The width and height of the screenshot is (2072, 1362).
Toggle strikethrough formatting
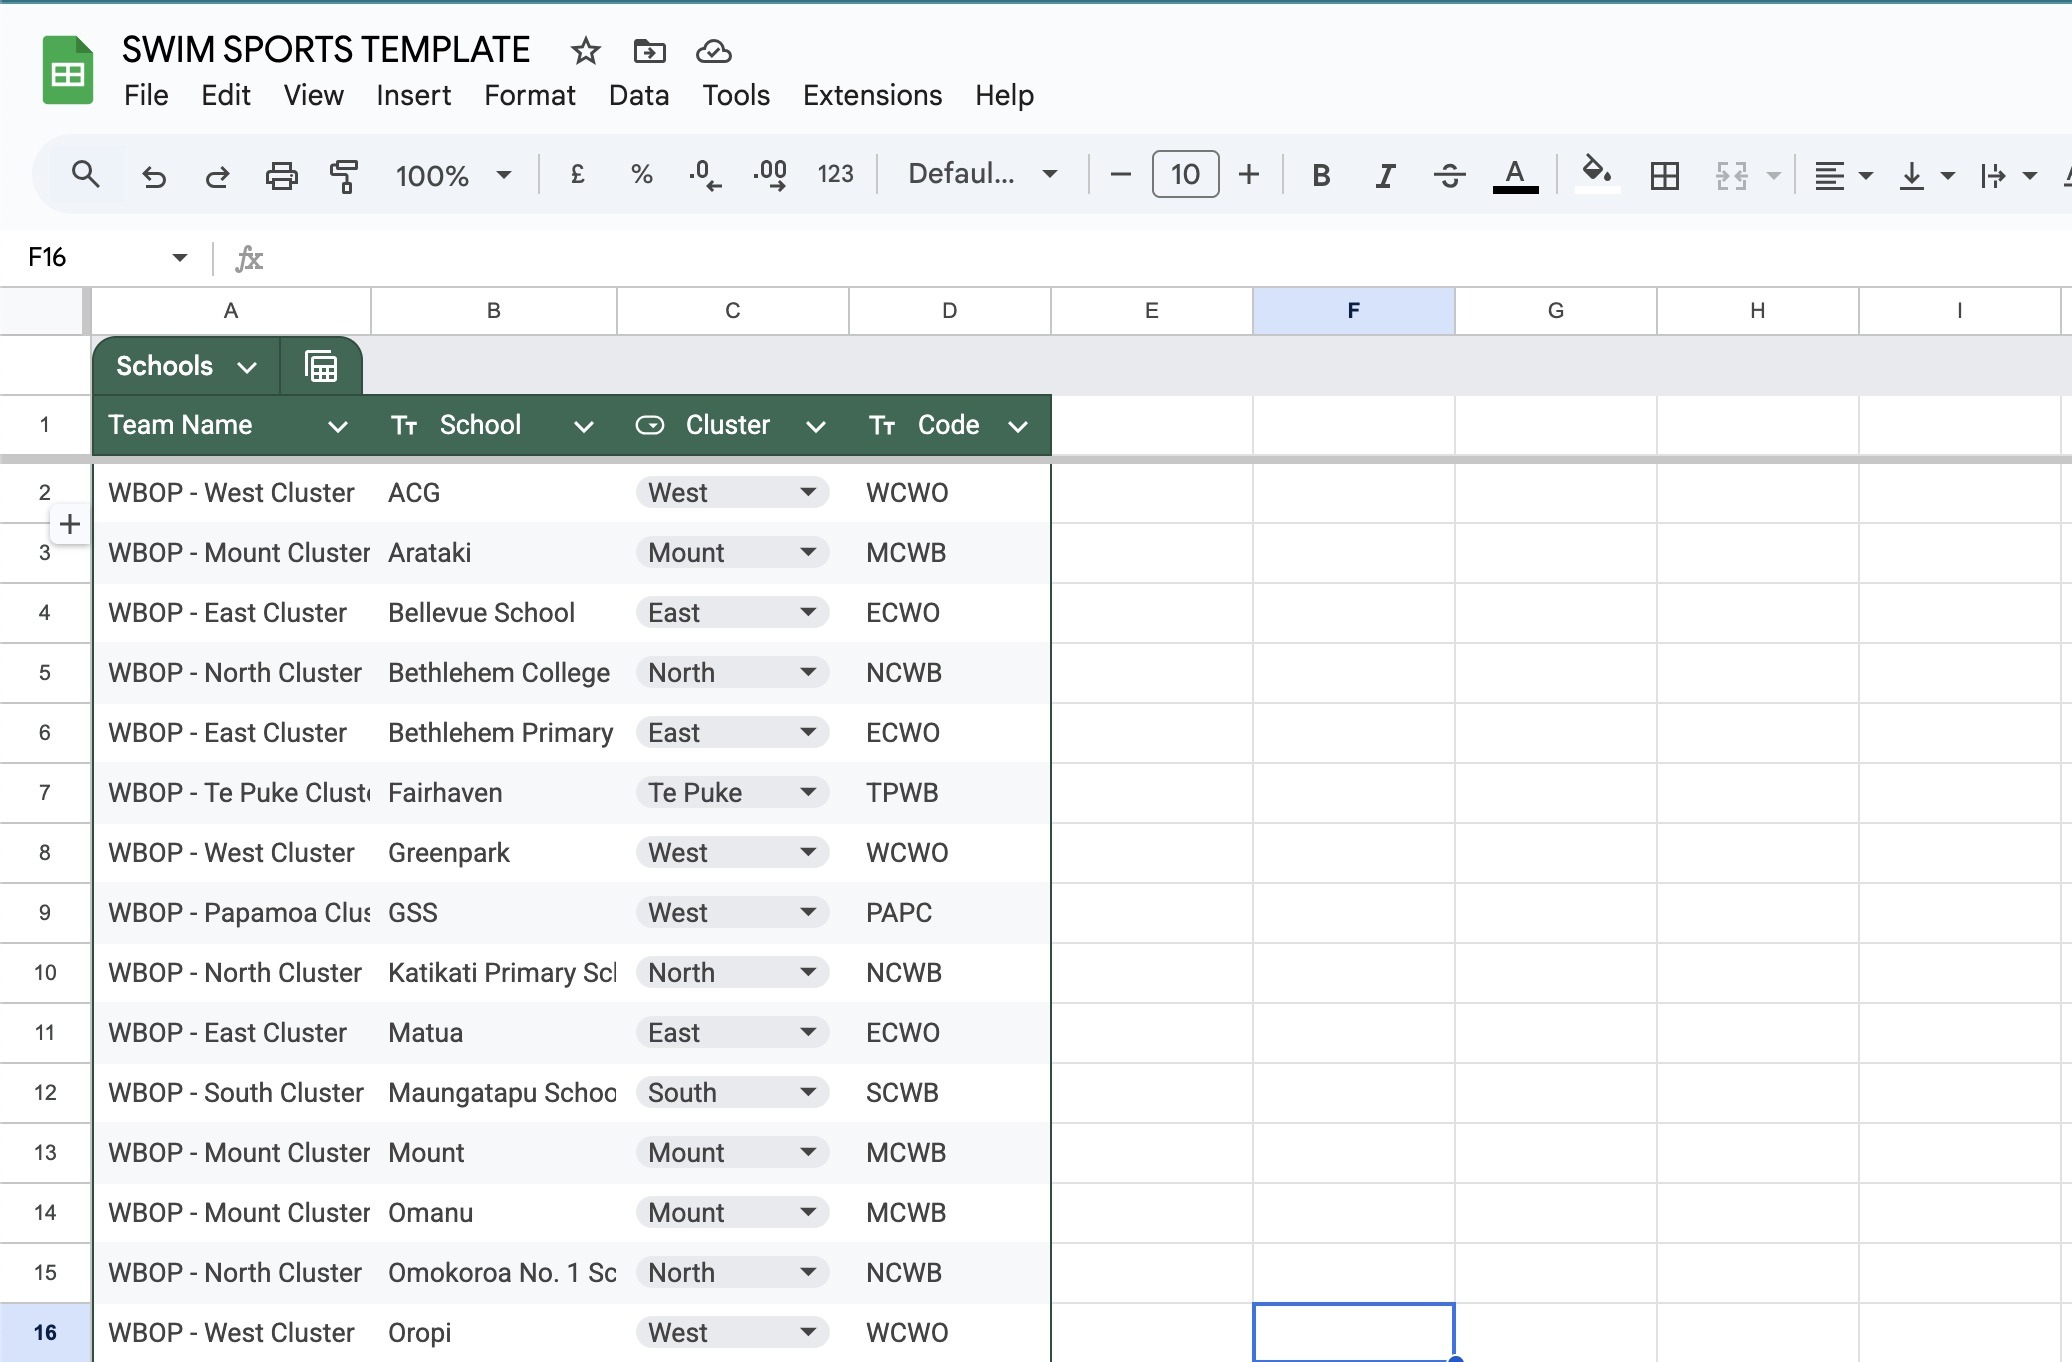coord(1449,176)
